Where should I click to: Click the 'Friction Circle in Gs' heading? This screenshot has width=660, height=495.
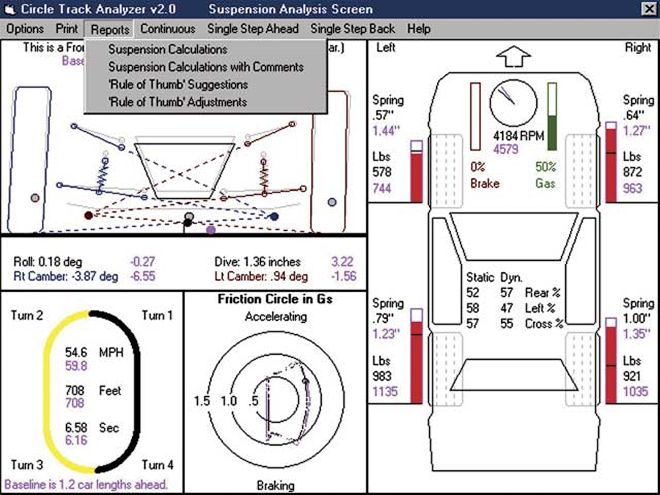click(275, 299)
